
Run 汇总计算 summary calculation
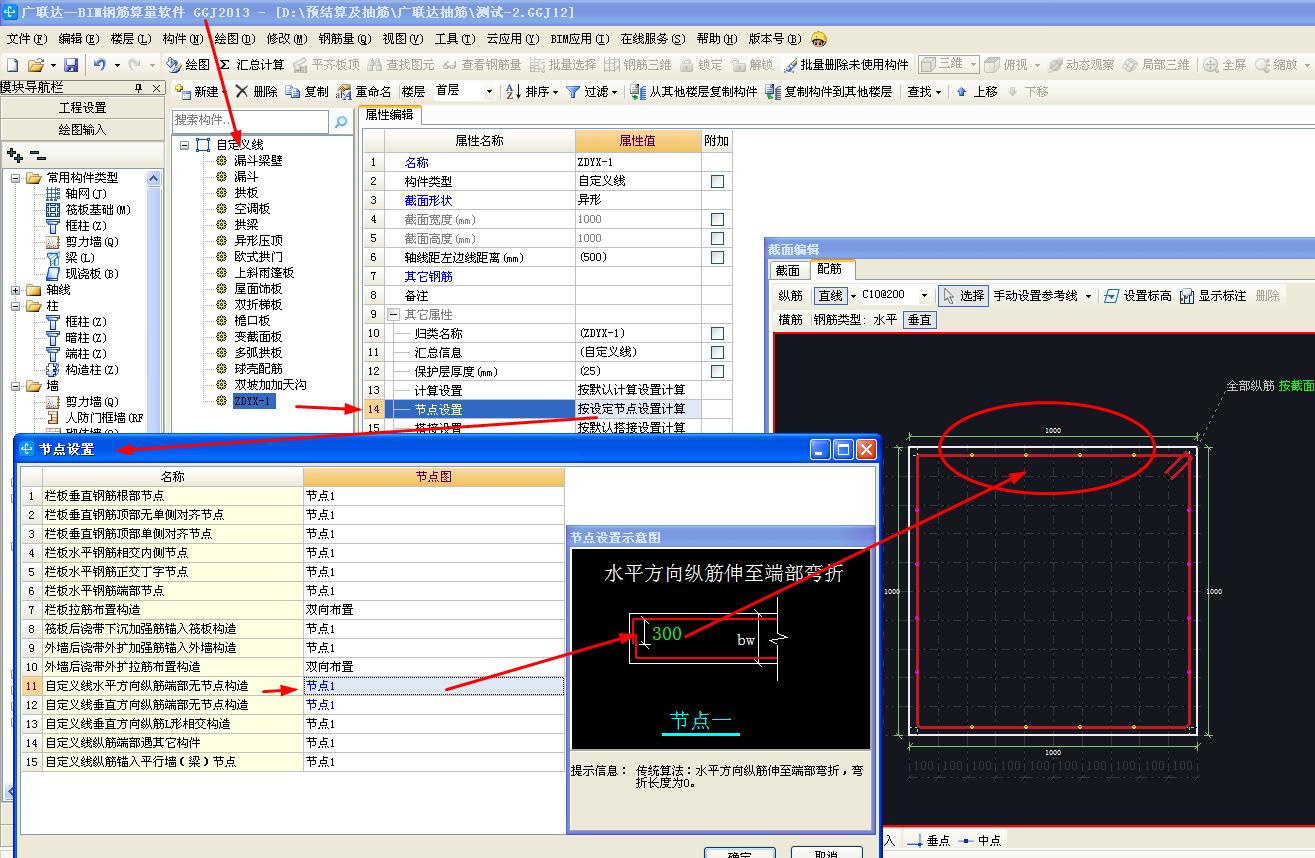[x=252, y=64]
